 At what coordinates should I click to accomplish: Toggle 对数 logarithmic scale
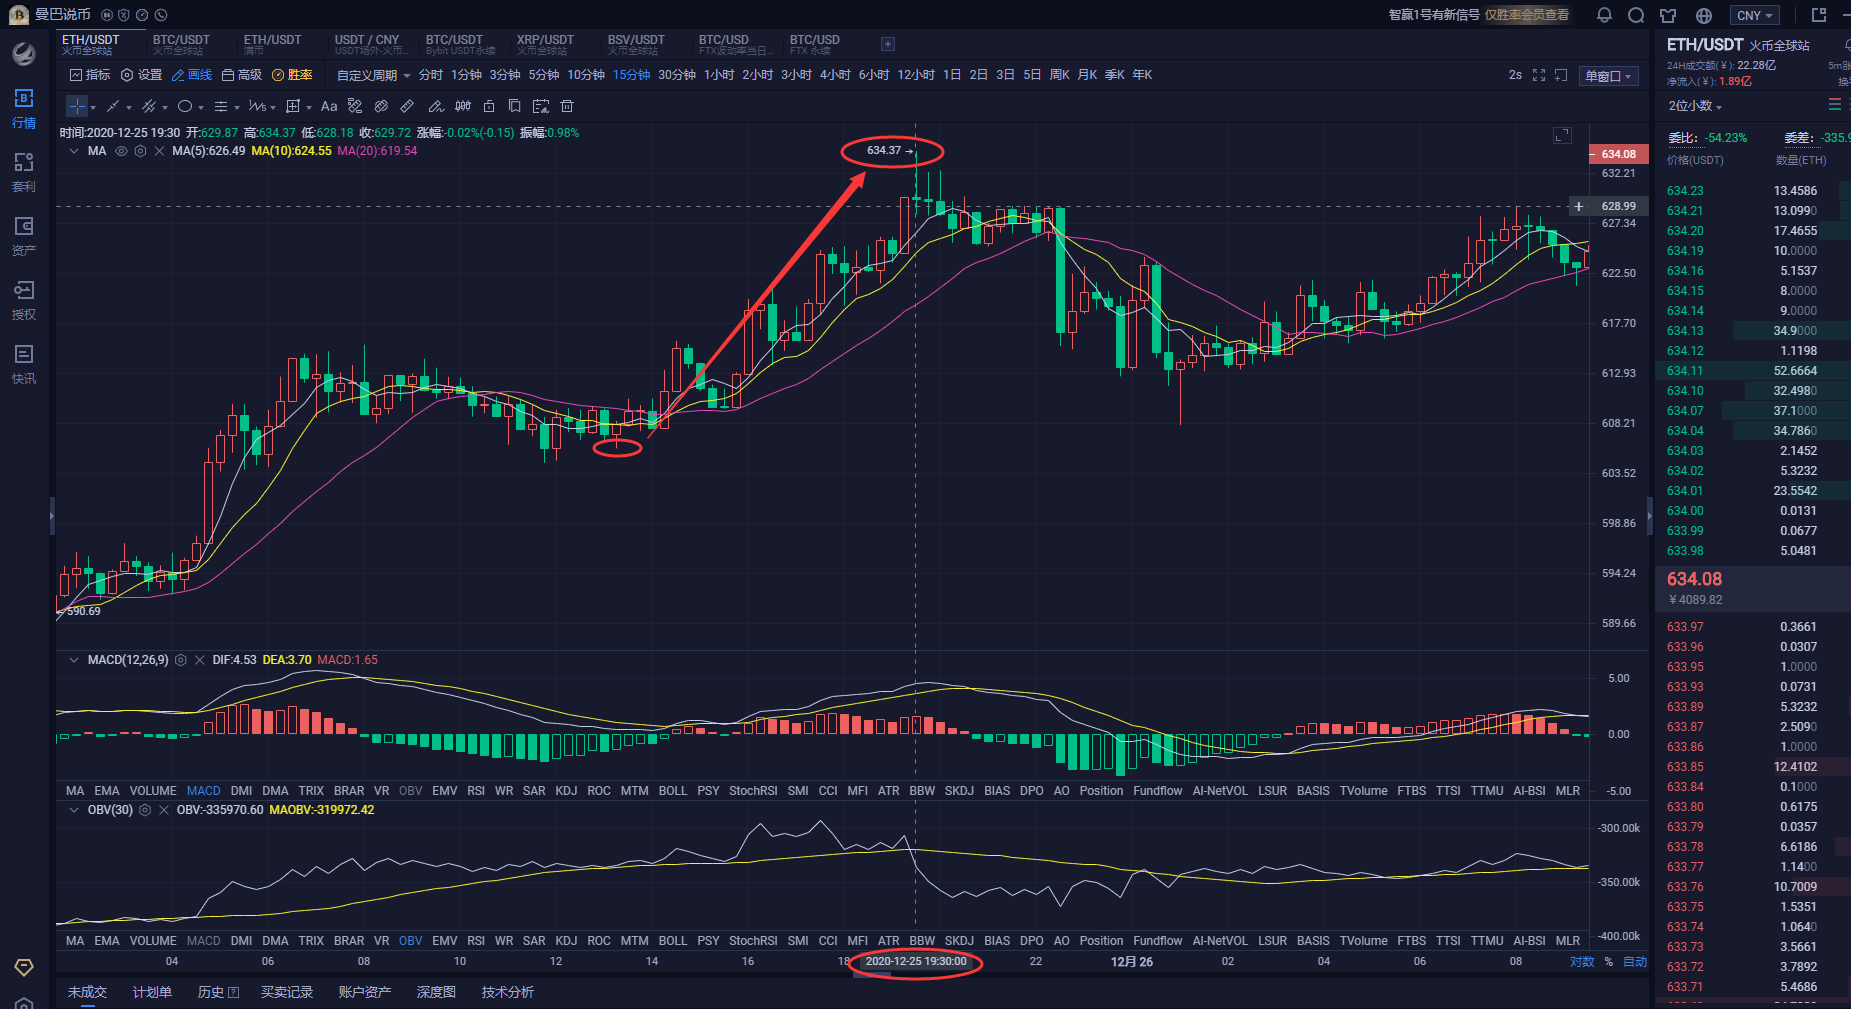pyautogui.click(x=1582, y=962)
